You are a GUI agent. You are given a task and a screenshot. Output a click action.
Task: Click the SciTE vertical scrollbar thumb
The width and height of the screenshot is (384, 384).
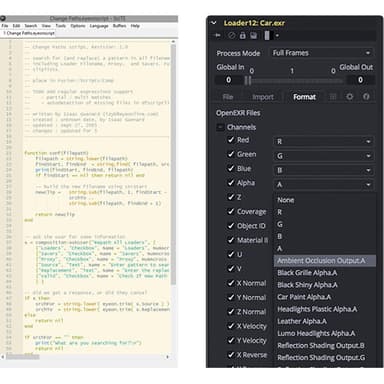[173, 165]
